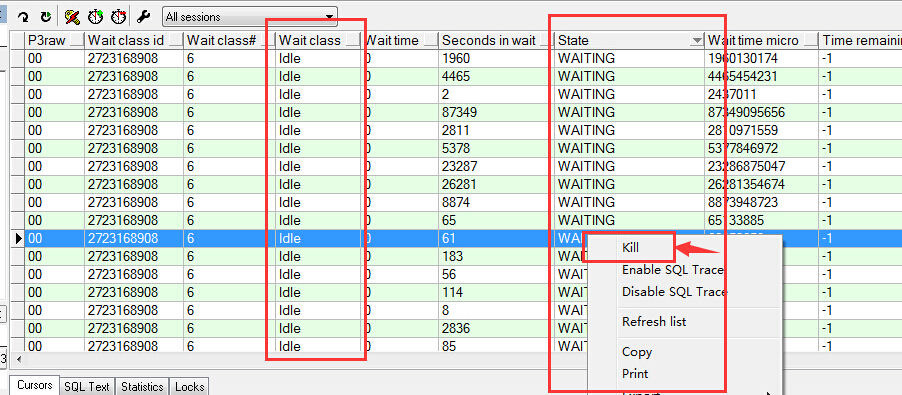Select seconds in wait cell 1960
The height and width of the screenshot is (395, 902).
[497, 58]
